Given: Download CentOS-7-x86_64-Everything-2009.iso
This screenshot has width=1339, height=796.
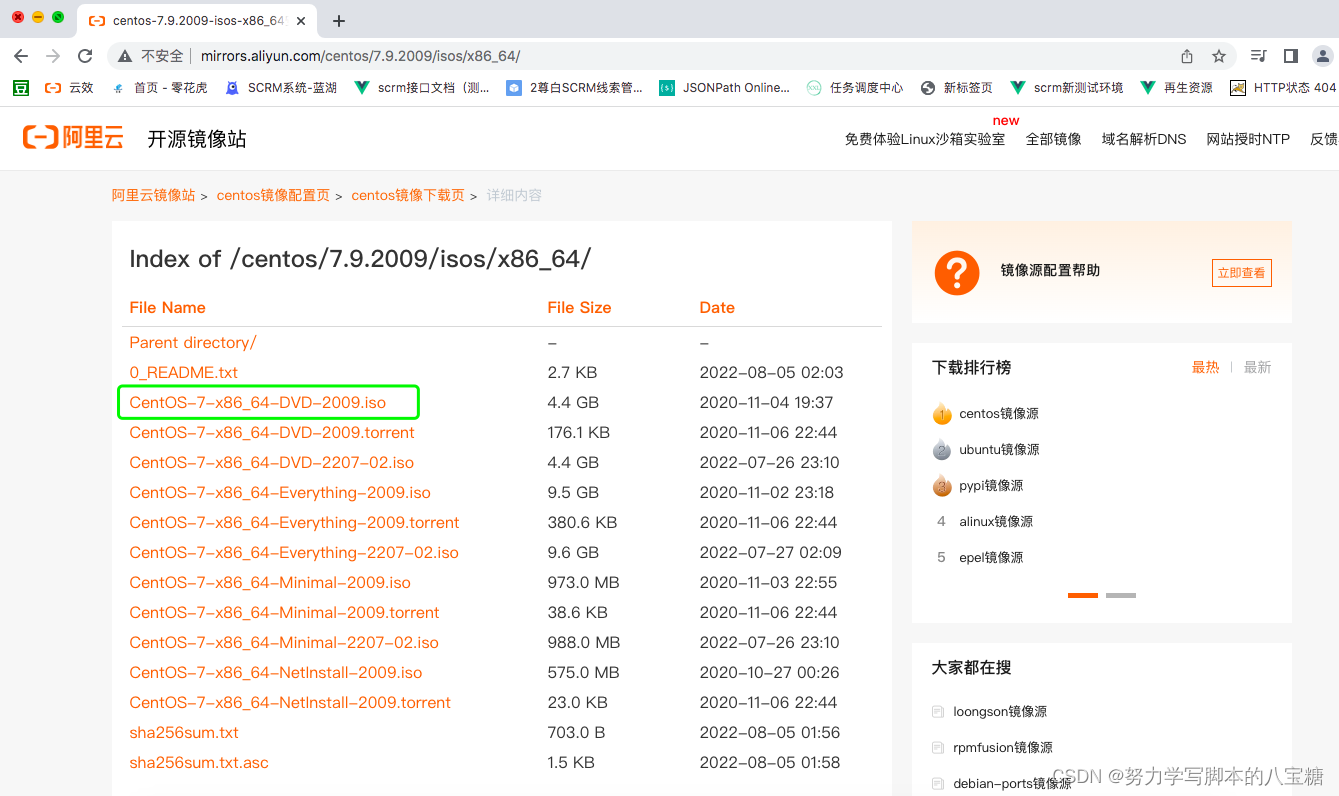Looking at the screenshot, I should pyautogui.click(x=280, y=492).
